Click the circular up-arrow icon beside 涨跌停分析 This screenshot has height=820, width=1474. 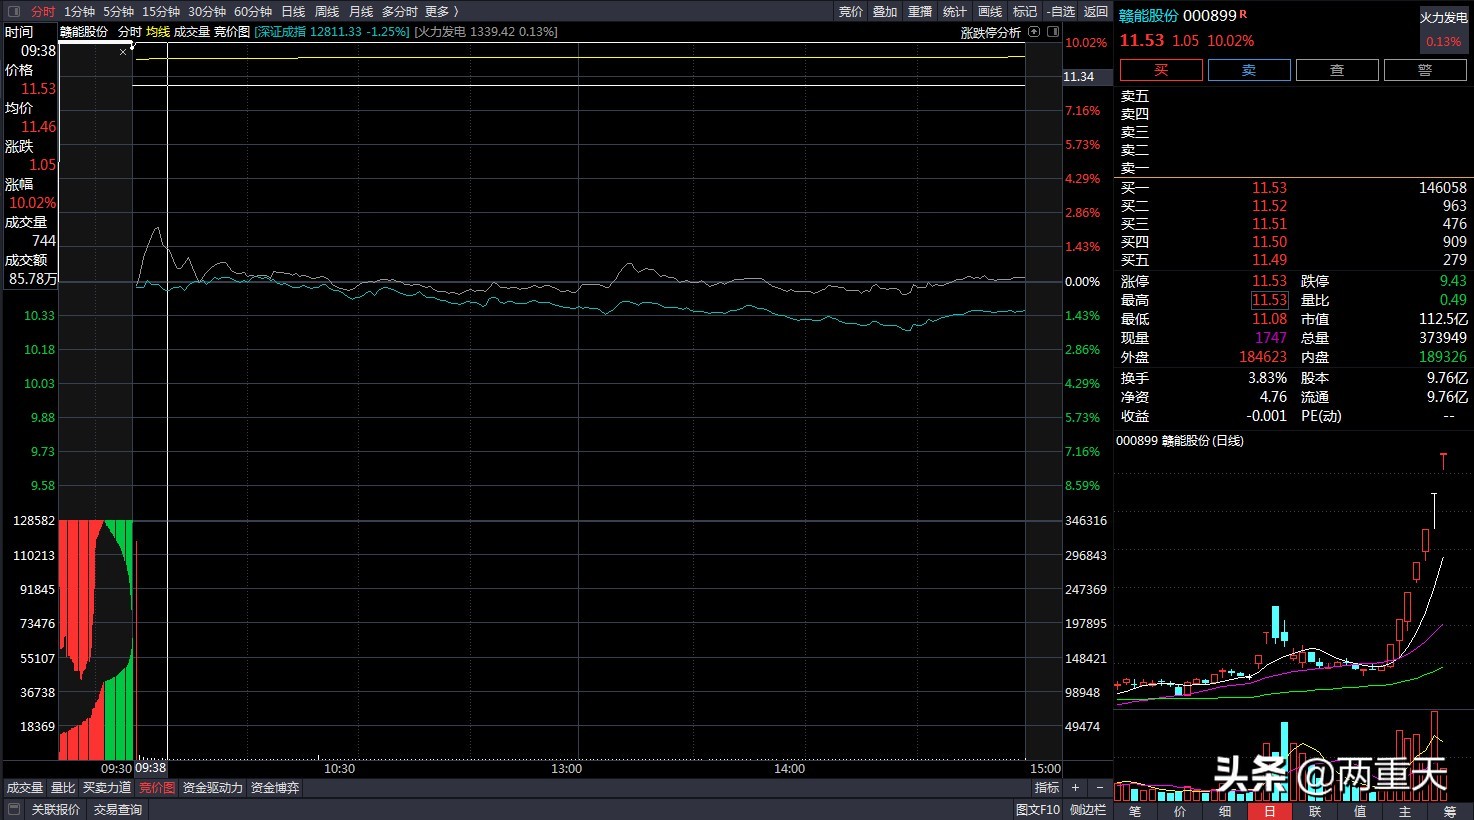click(1034, 32)
